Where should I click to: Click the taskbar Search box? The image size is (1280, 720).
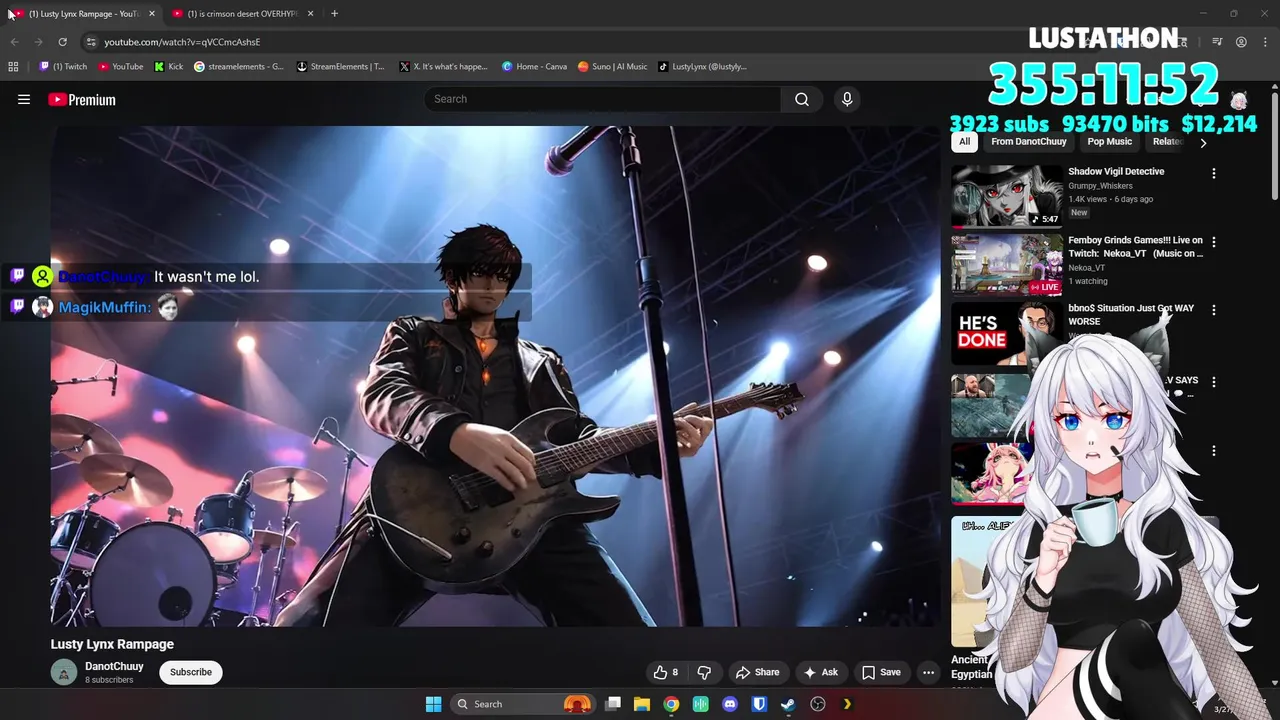522,704
